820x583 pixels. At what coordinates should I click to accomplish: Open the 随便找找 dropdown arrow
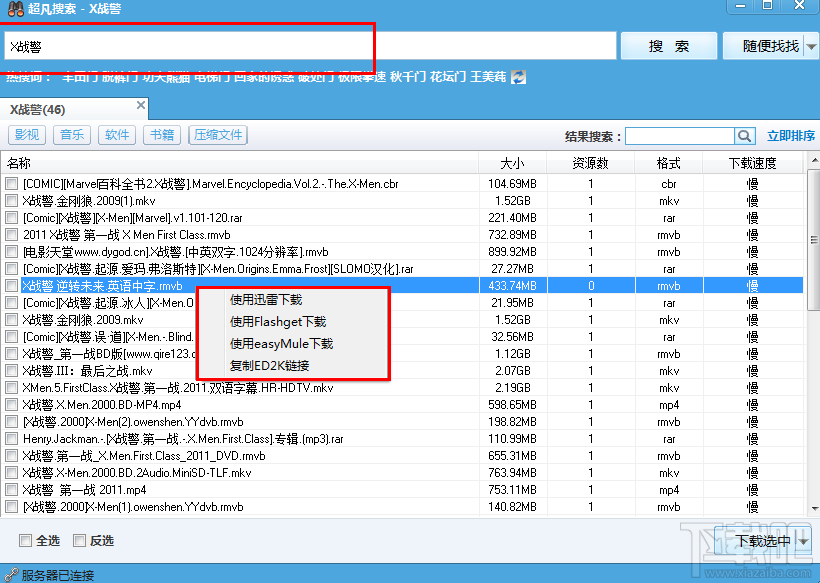pos(811,47)
